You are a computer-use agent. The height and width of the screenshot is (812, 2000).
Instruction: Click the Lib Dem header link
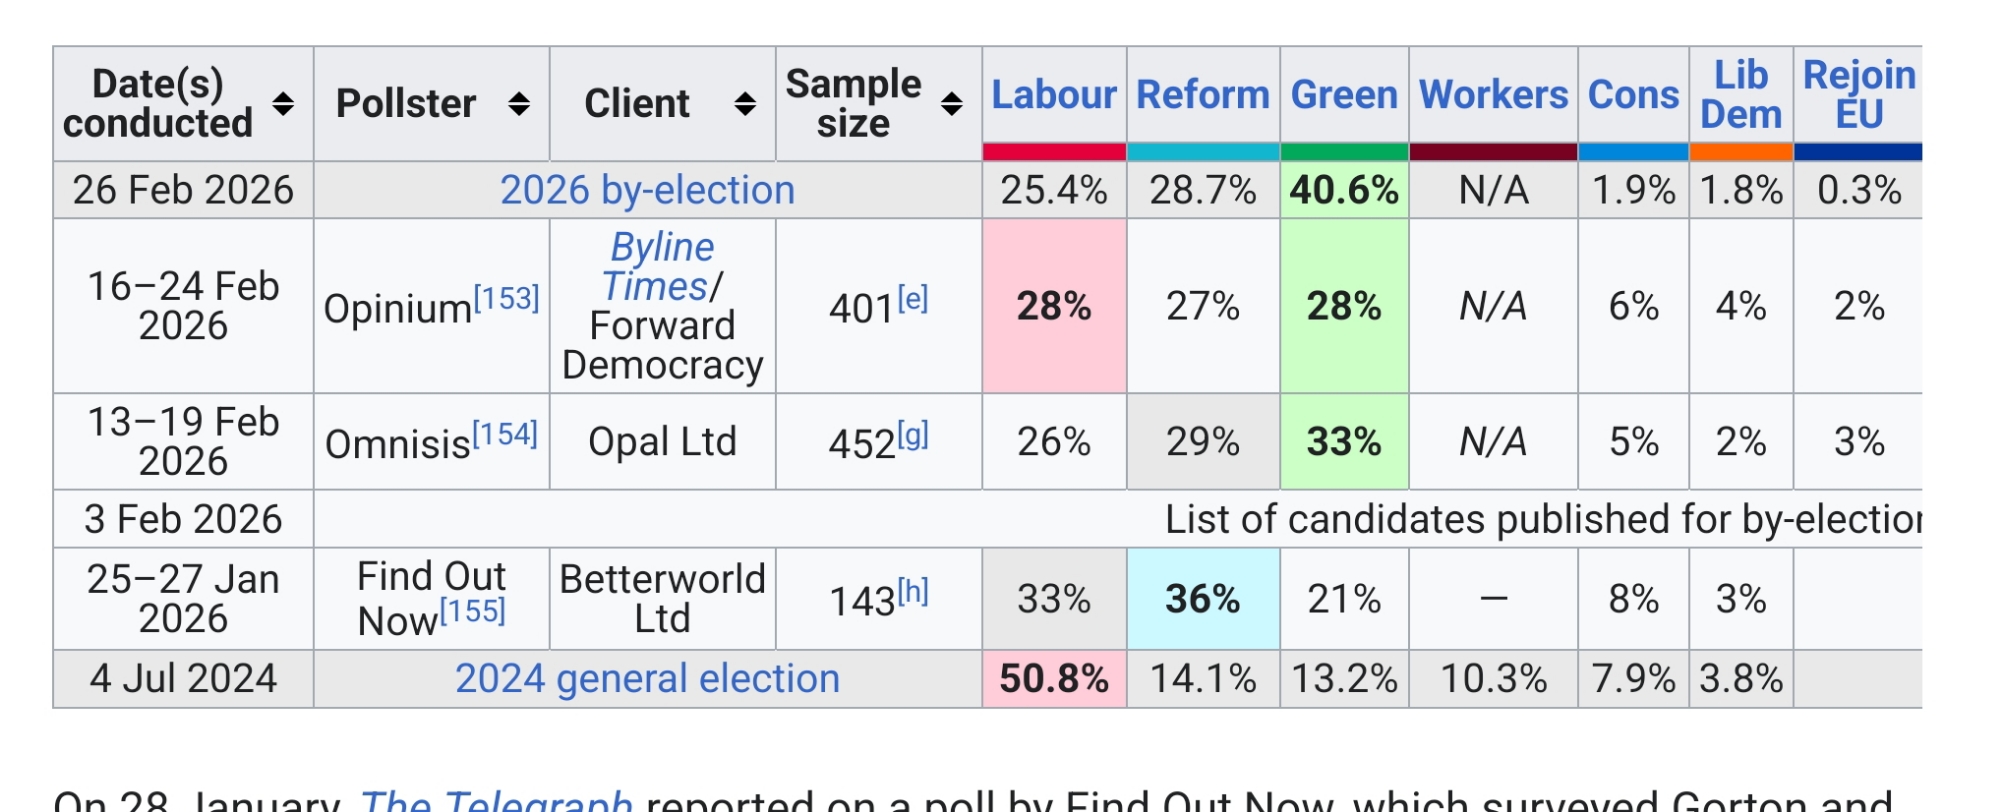(x=1740, y=95)
